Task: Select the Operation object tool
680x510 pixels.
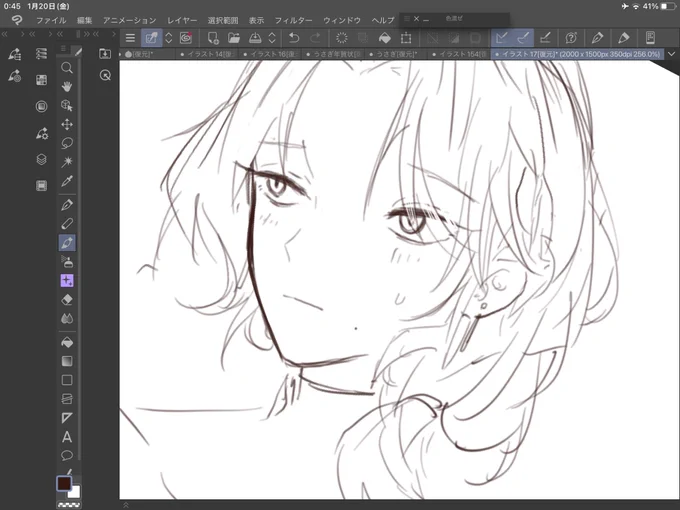Action: point(67,105)
